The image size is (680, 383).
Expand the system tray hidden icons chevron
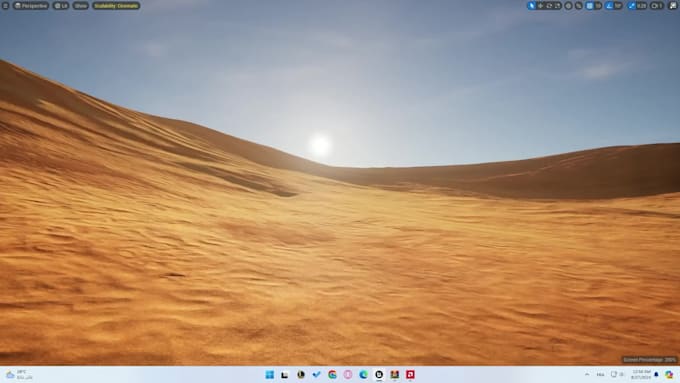click(587, 374)
